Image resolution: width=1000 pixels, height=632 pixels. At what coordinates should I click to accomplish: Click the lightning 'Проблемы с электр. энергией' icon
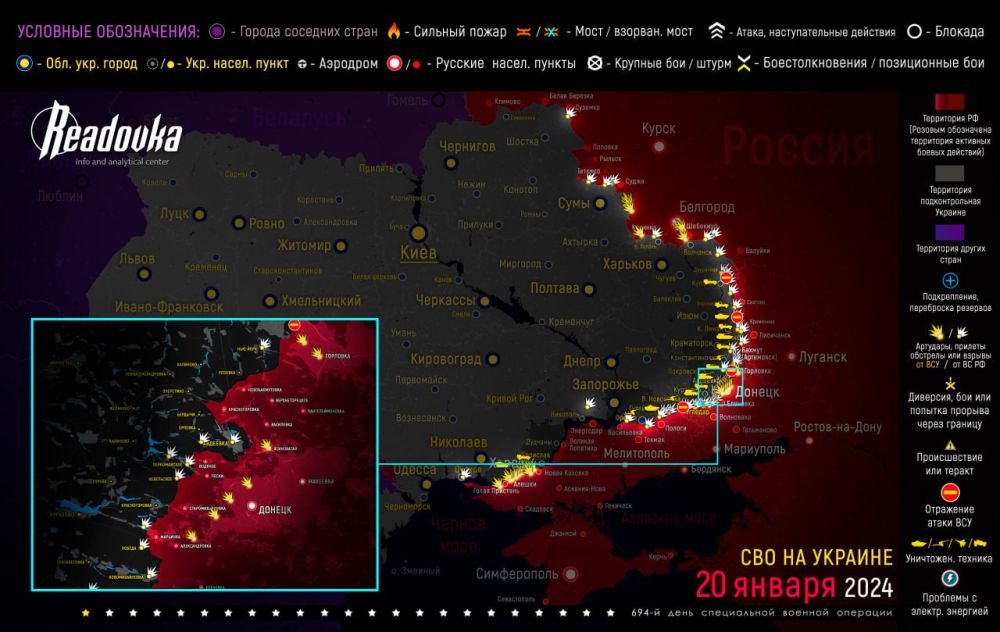point(949,579)
